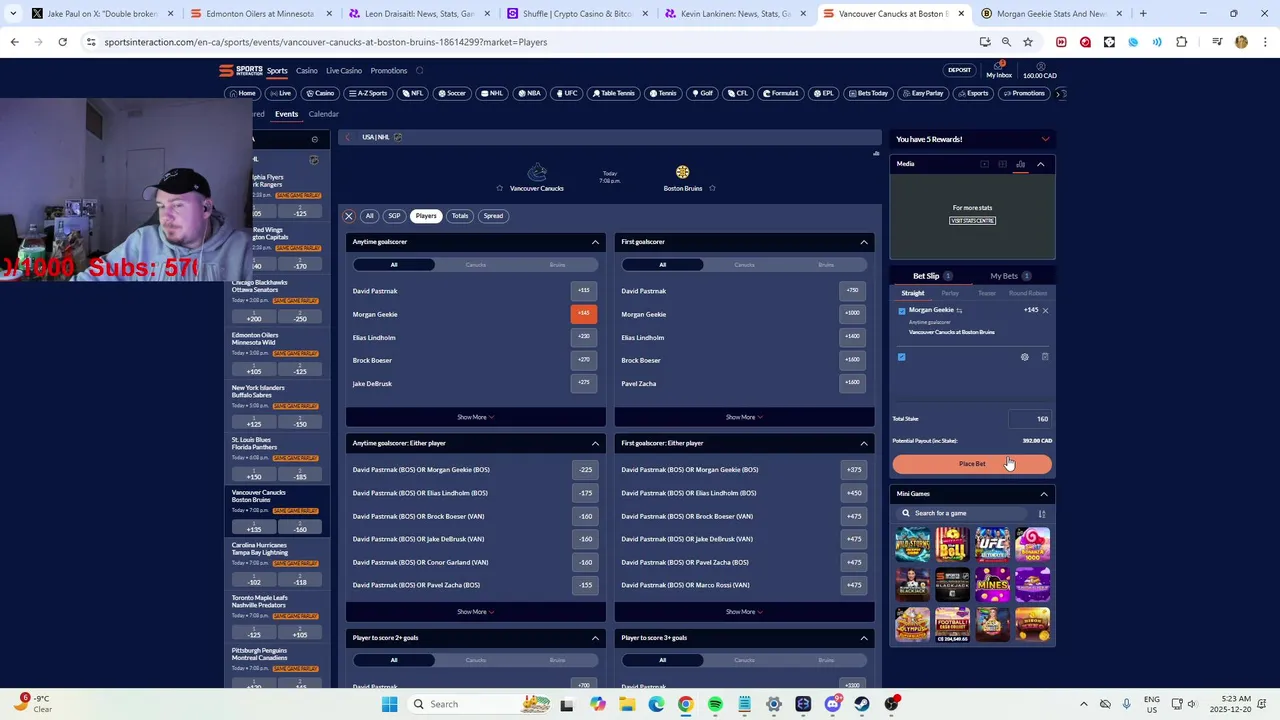Screen dimensions: 1280x720
Task: Toggle the select-all bet slip checkbox
Action: pyautogui.click(x=902, y=357)
